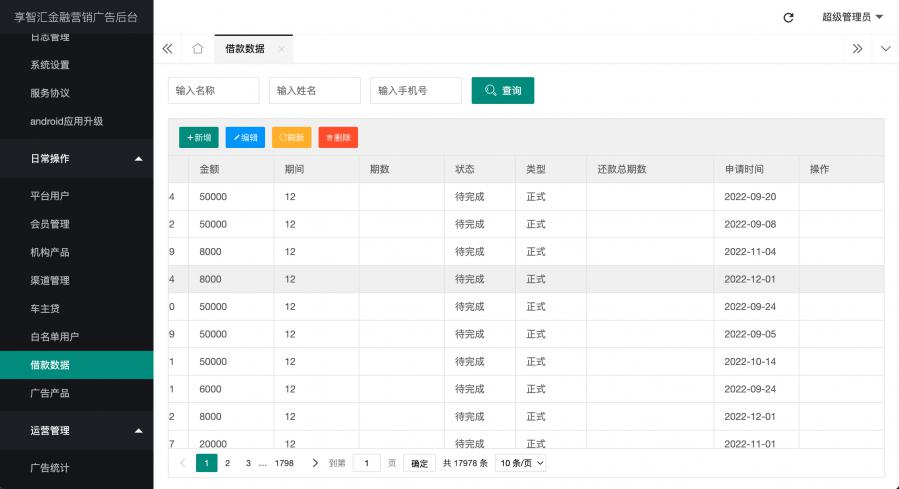The height and width of the screenshot is (489, 899).
Task: Click the 输入手机号 input field
Action: (x=415, y=90)
